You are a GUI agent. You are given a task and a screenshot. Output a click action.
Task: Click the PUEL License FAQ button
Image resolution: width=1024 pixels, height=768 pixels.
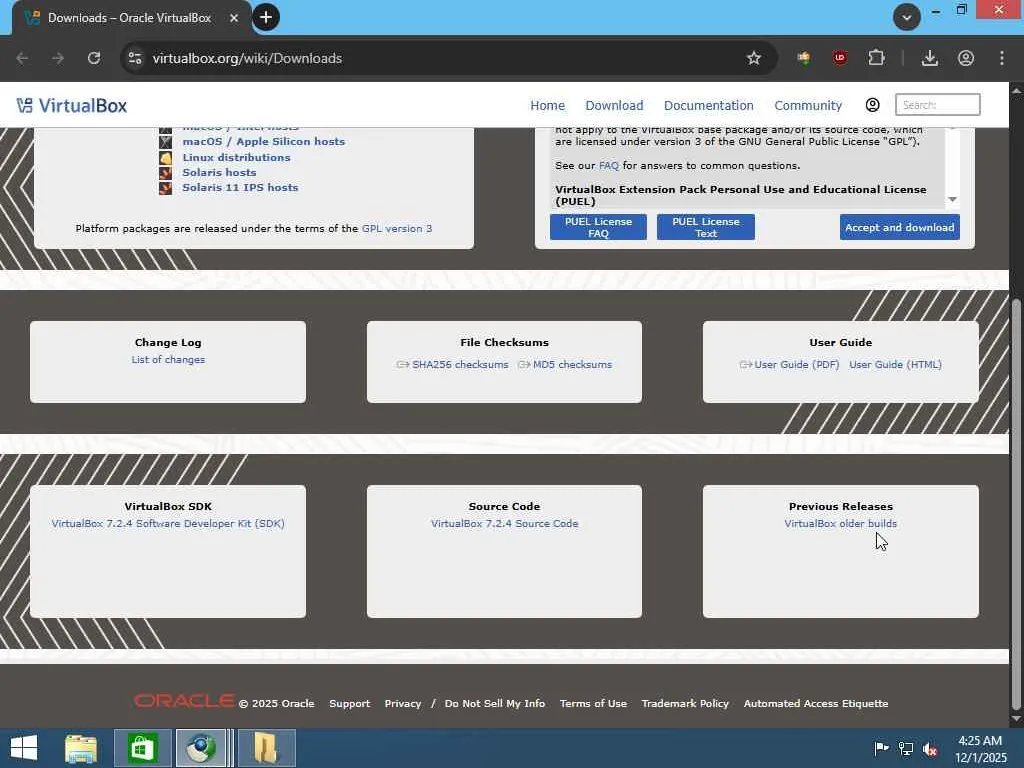[x=598, y=227]
